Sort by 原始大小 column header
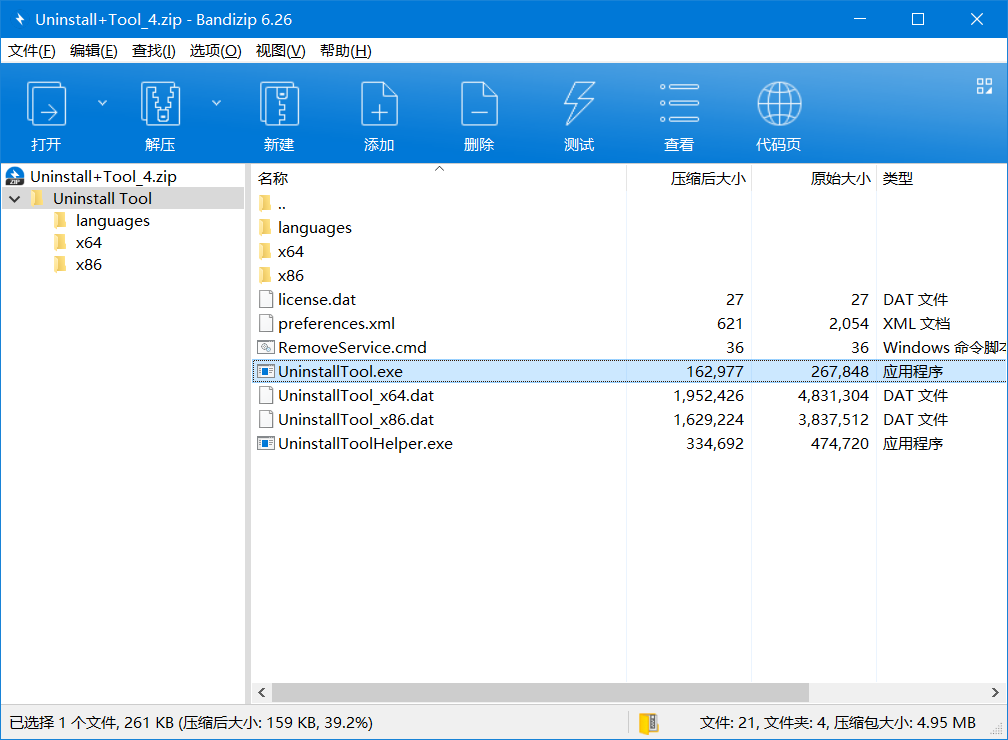The height and width of the screenshot is (740, 1008). 814,178
